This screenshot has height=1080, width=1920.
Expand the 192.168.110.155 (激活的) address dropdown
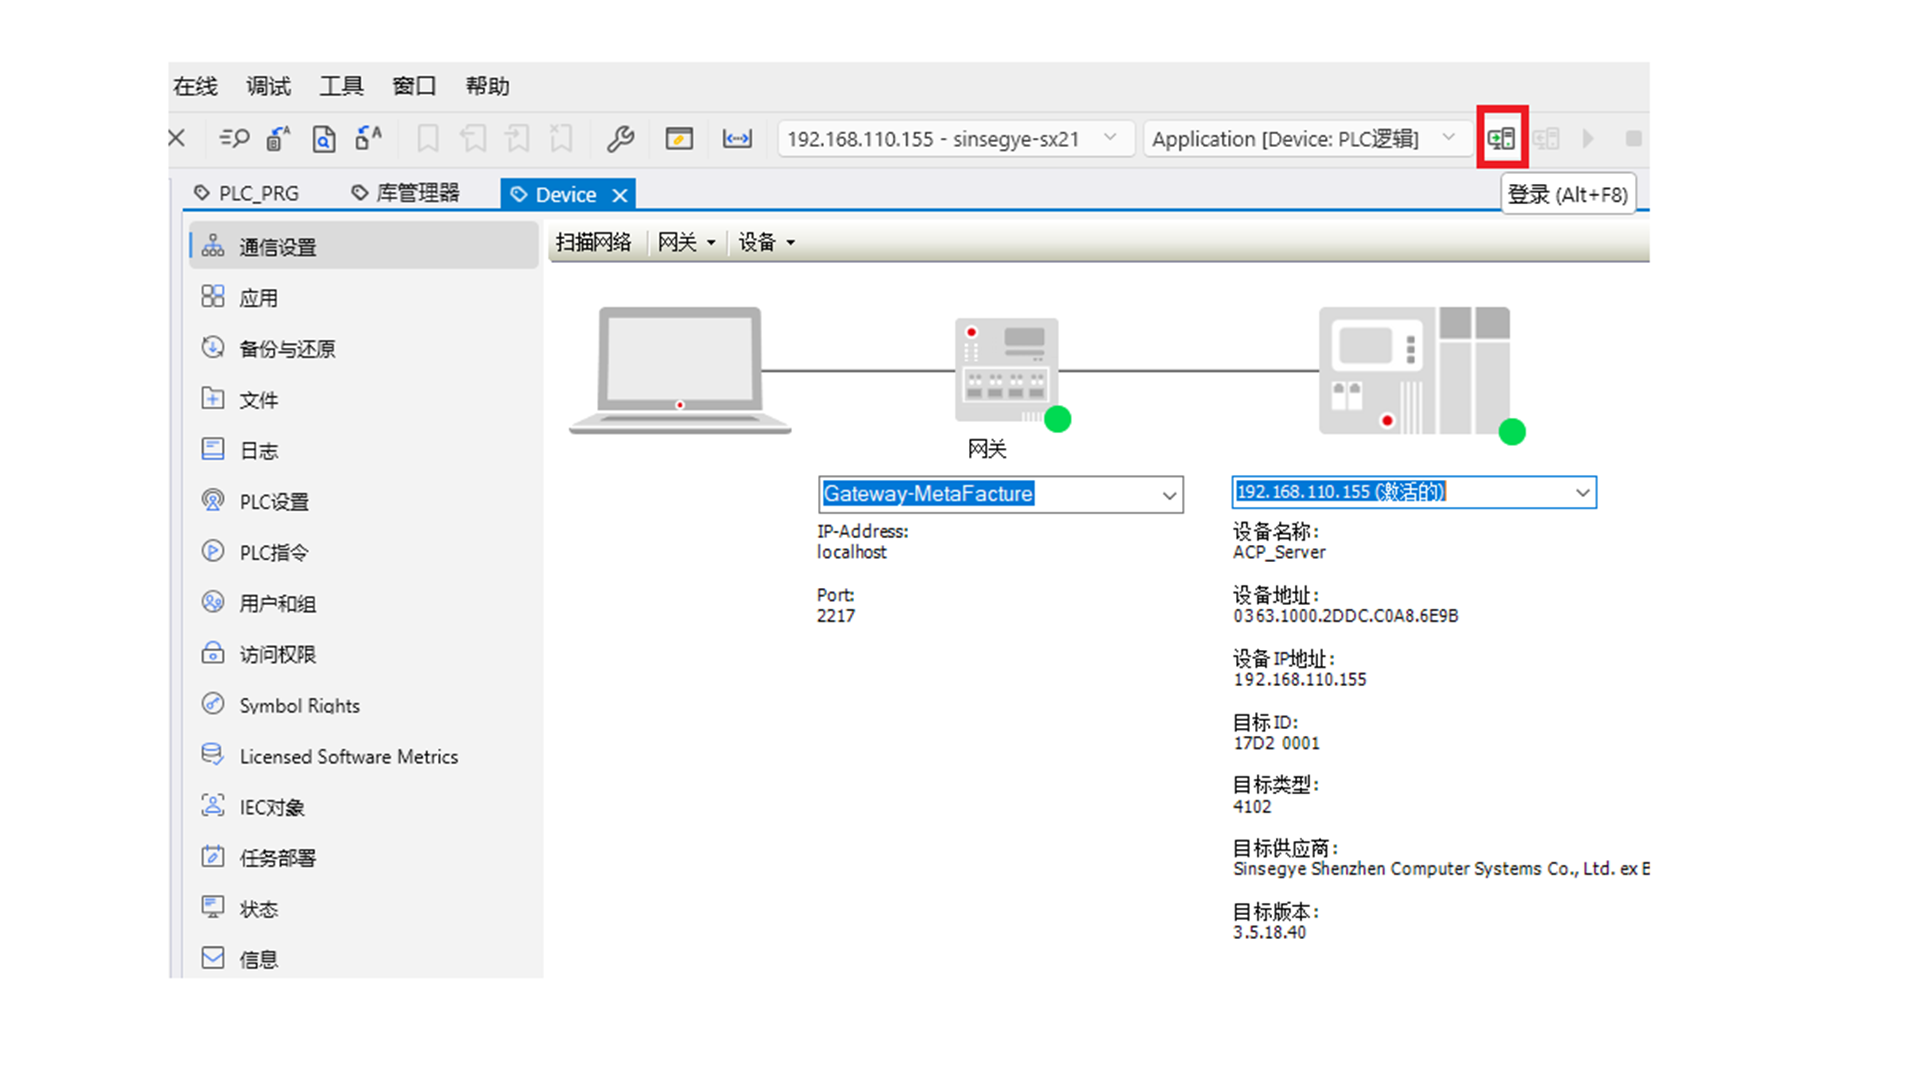(1581, 492)
